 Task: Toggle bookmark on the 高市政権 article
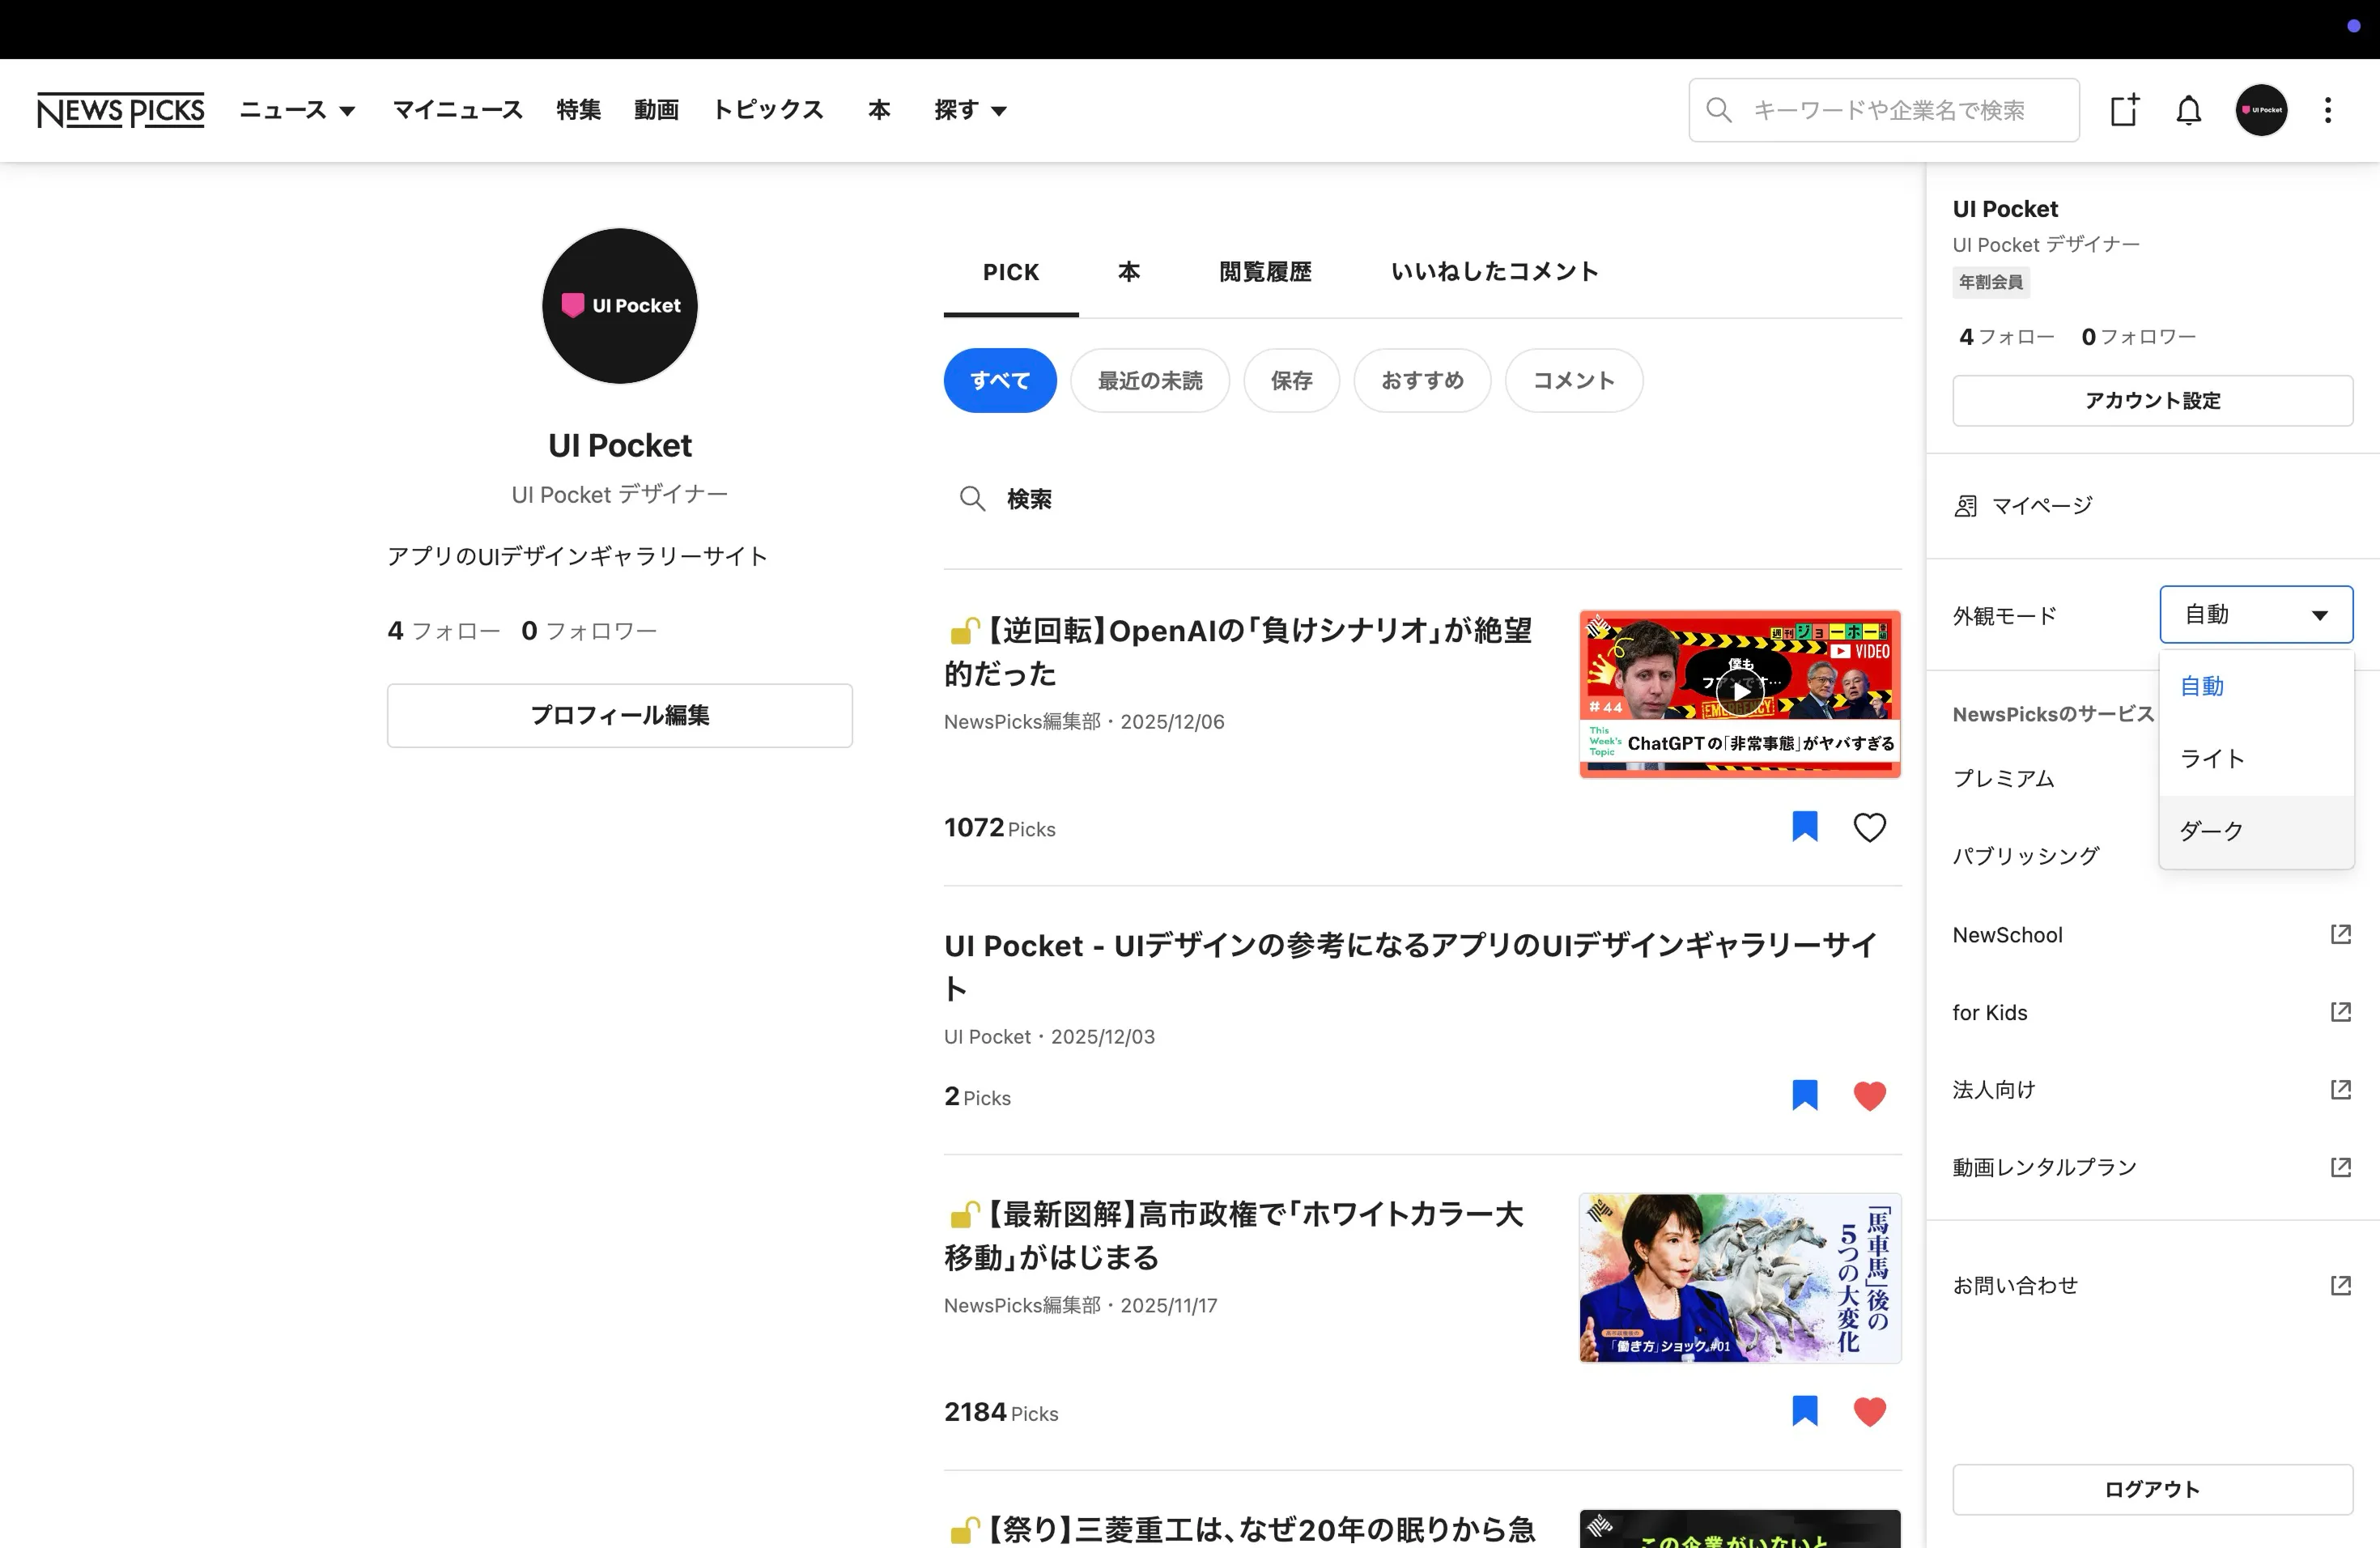(x=1804, y=1411)
